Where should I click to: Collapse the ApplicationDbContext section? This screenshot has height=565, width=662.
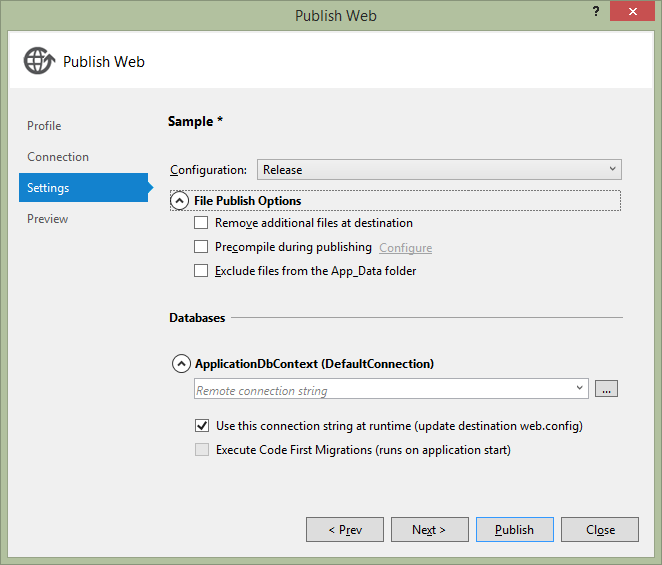(x=181, y=364)
